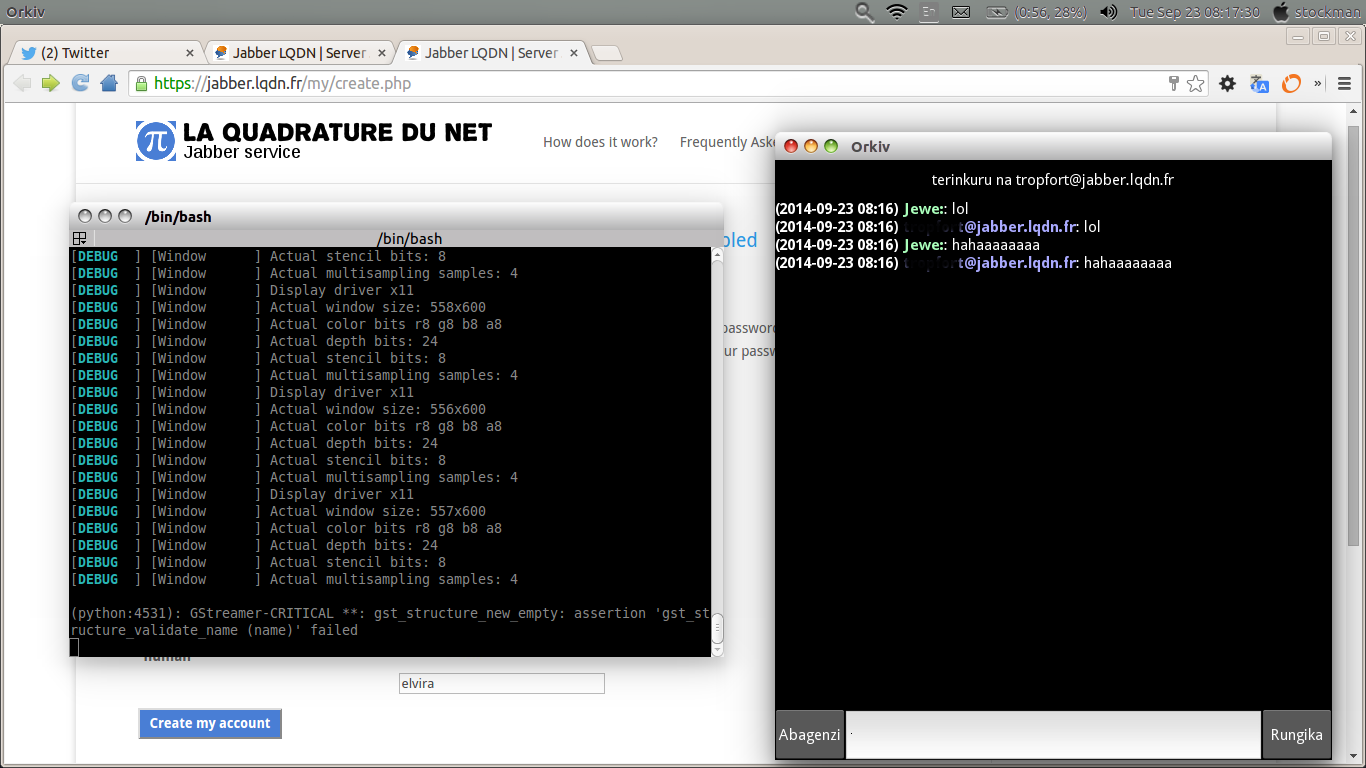Click the Rungika send button
Screen dimensions: 1366x768
tap(1297, 735)
